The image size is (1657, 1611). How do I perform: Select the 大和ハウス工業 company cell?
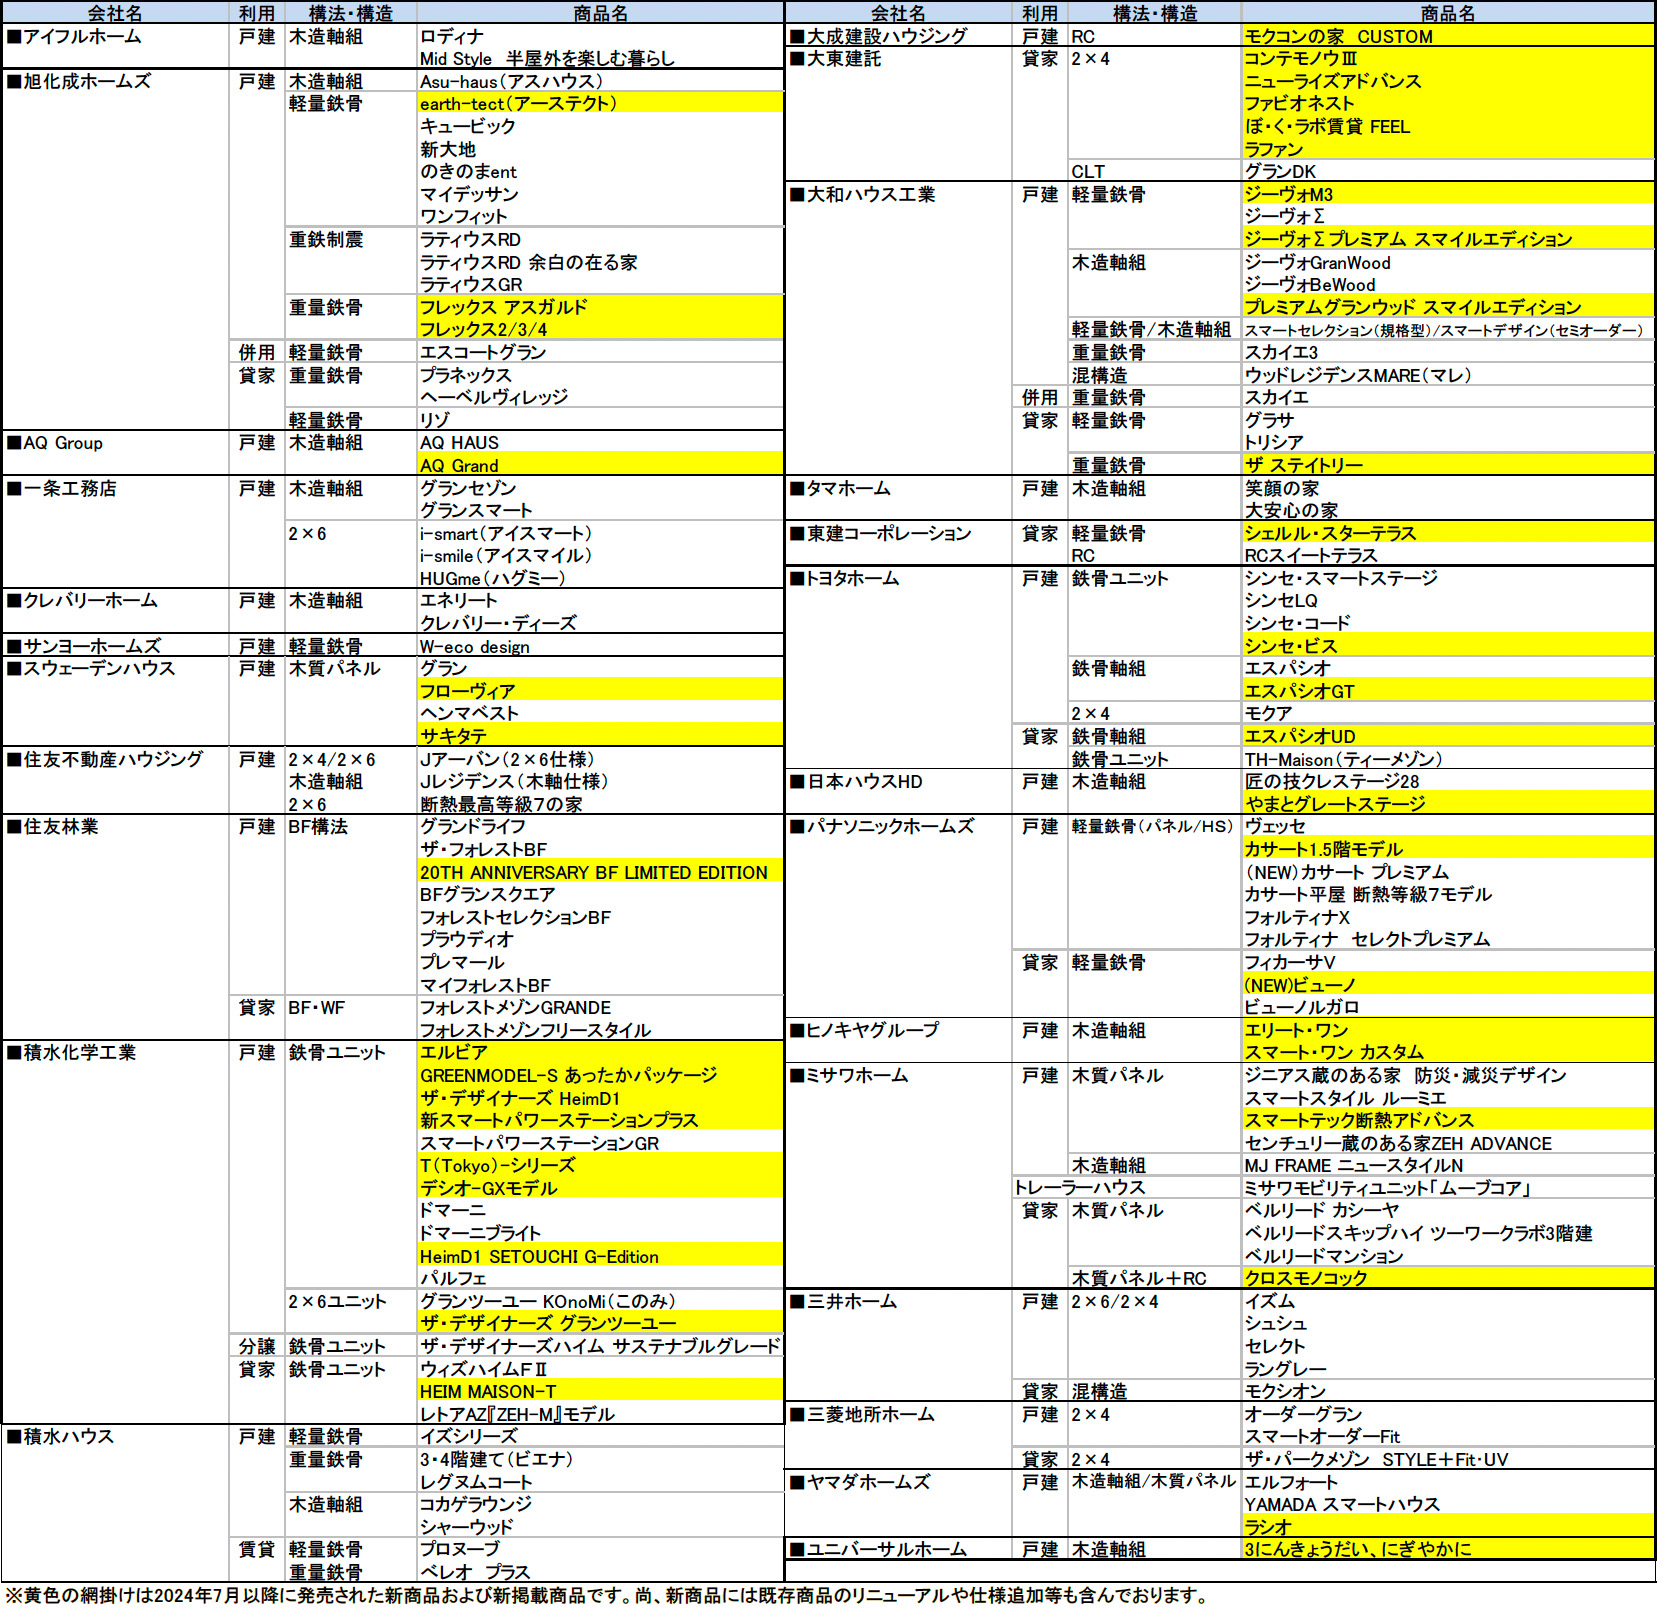click(872, 195)
